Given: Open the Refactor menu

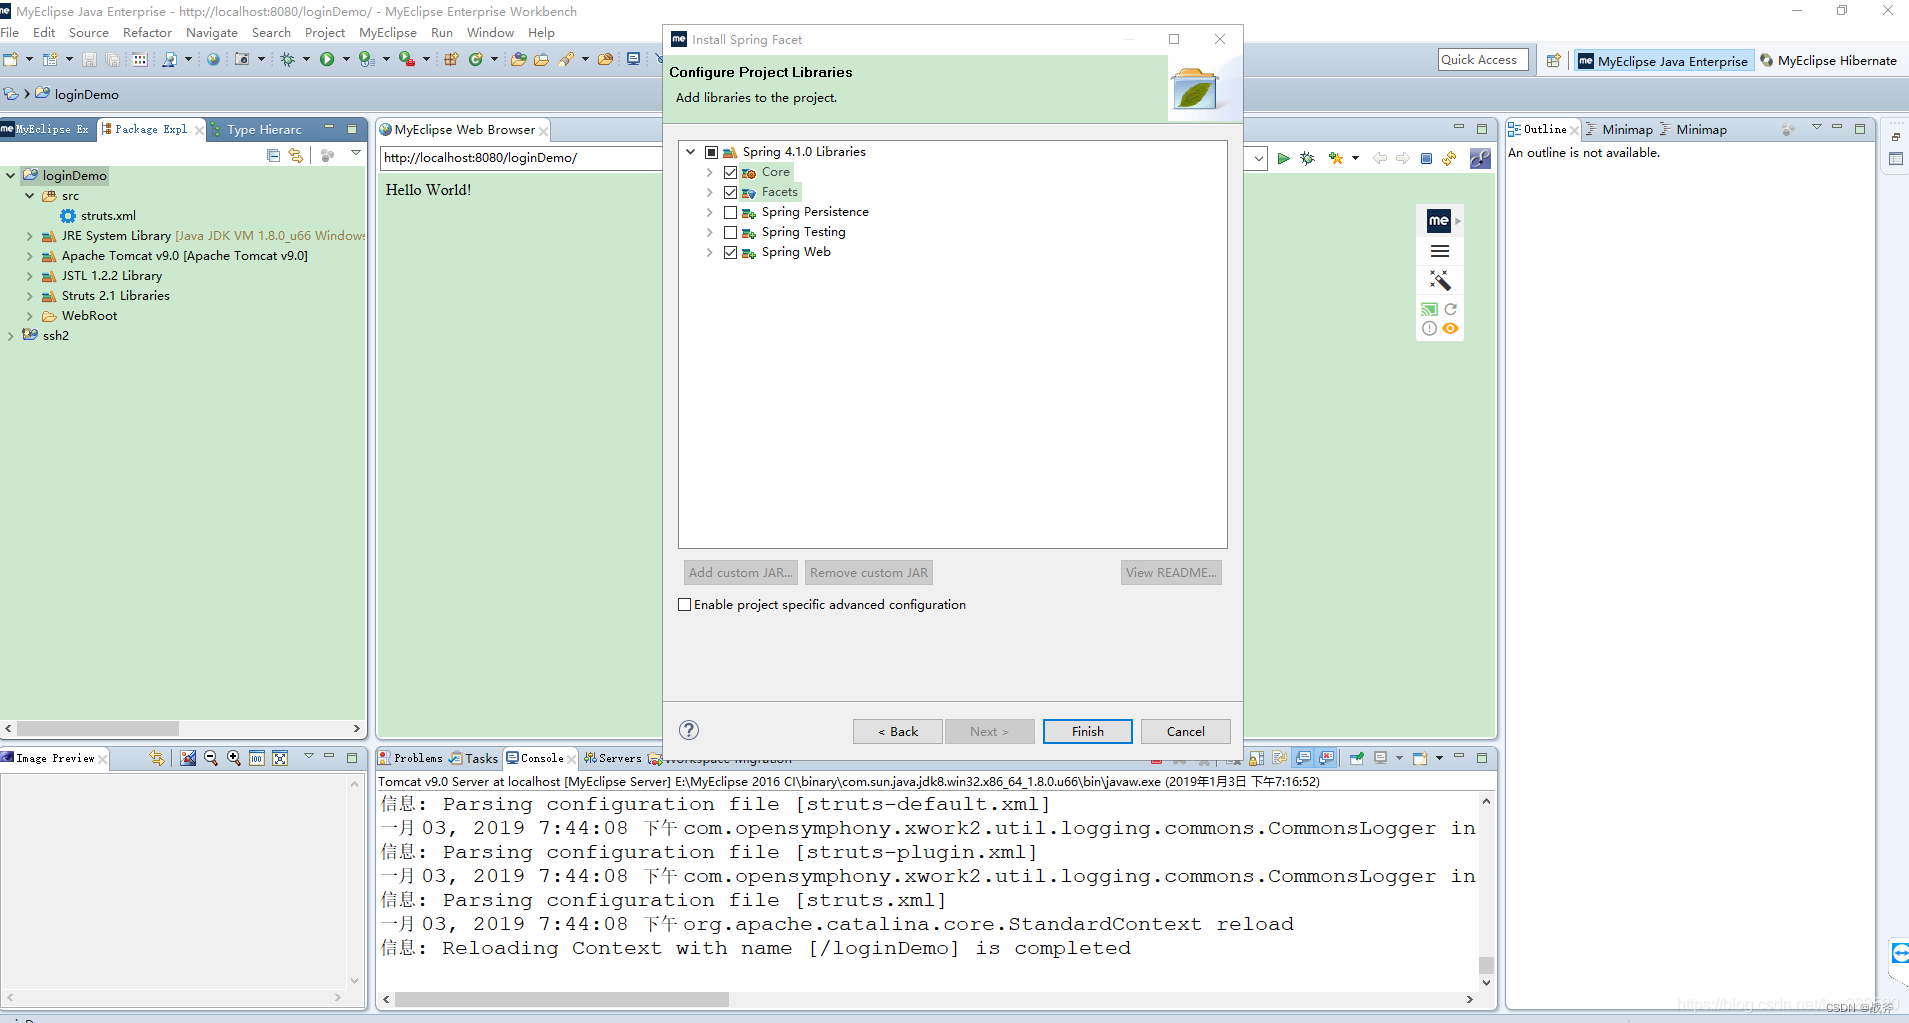Looking at the screenshot, I should [x=147, y=32].
